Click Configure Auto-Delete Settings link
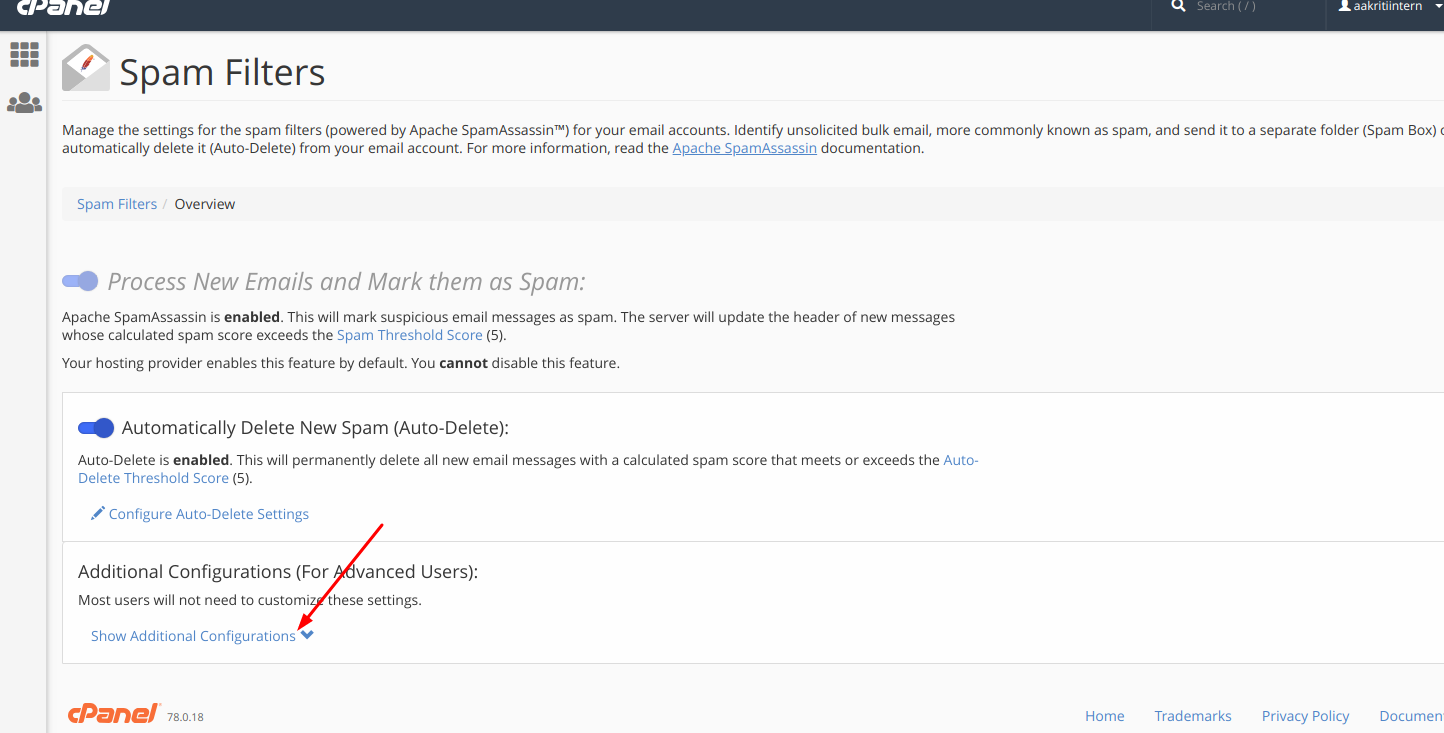The height and width of the screenshot is (733, 1444). (x=209, y=514)
